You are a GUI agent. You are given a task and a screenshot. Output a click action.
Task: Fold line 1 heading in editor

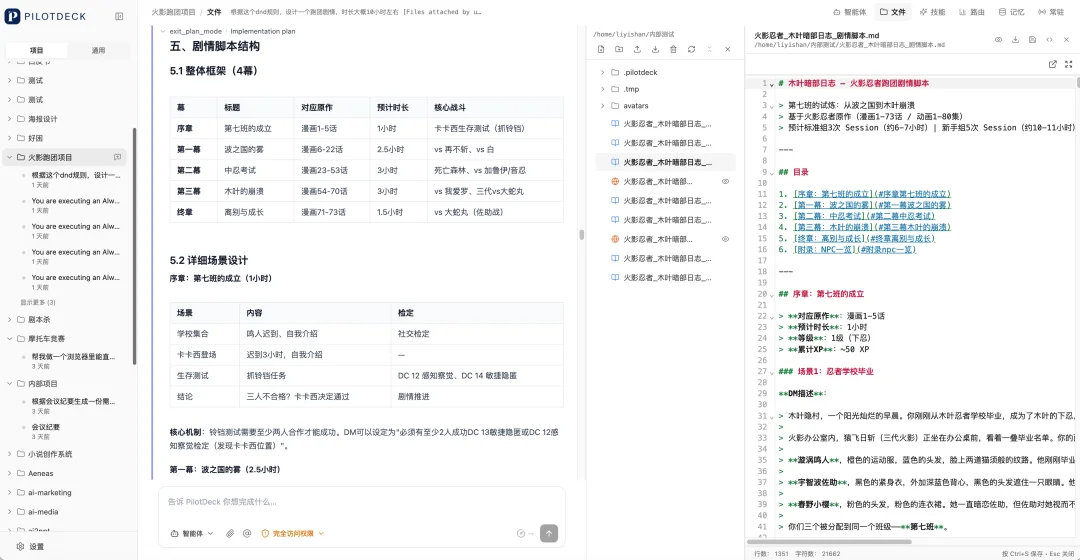point(771,84)
